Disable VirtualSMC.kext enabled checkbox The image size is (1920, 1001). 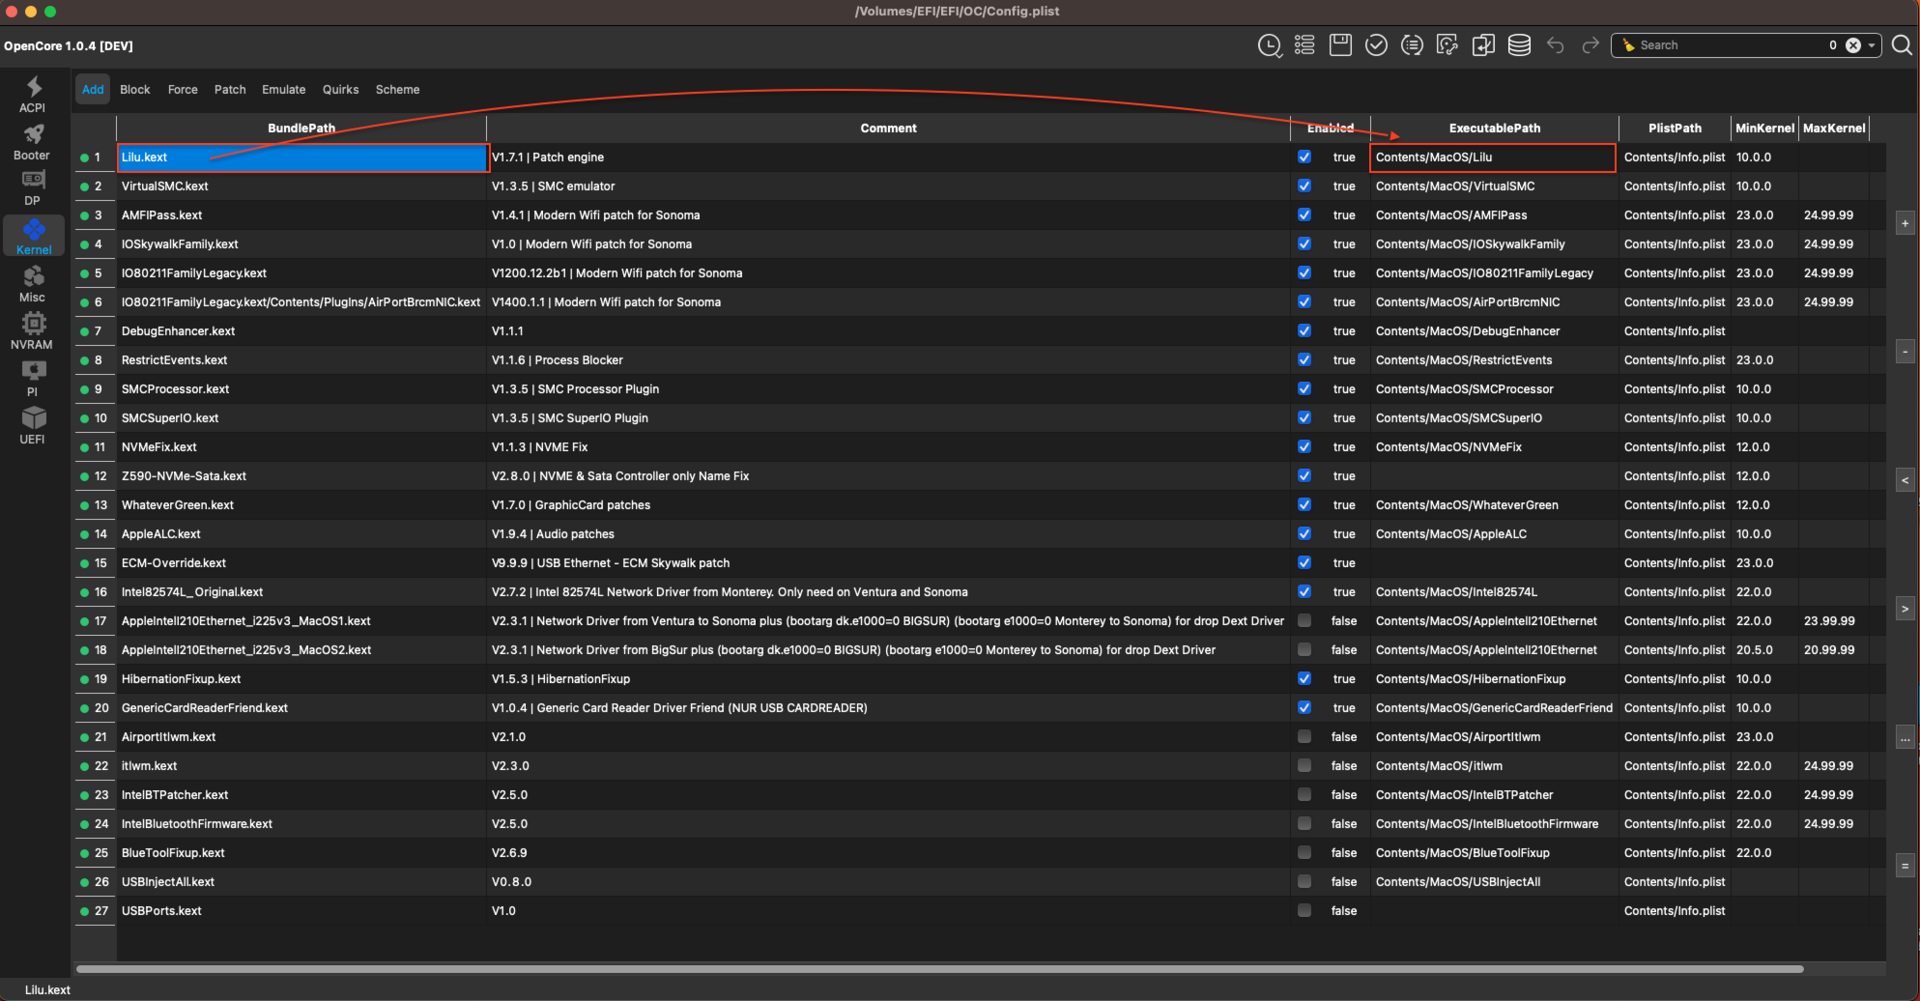click(1304, 186)
